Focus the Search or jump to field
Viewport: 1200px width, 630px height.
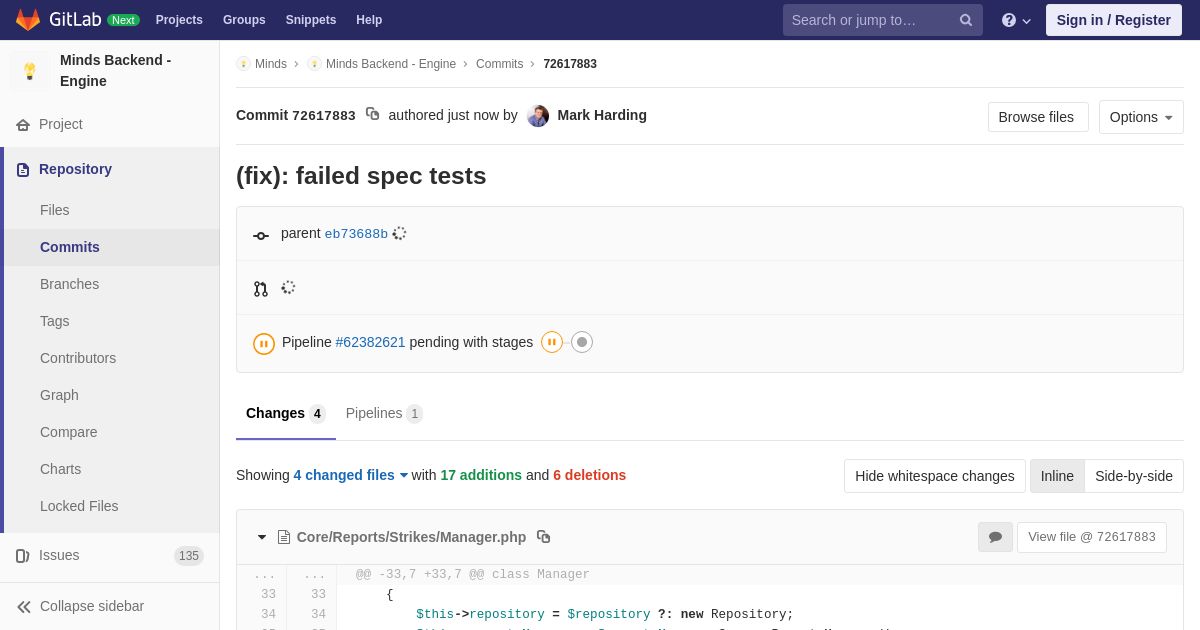pos(868,20)
